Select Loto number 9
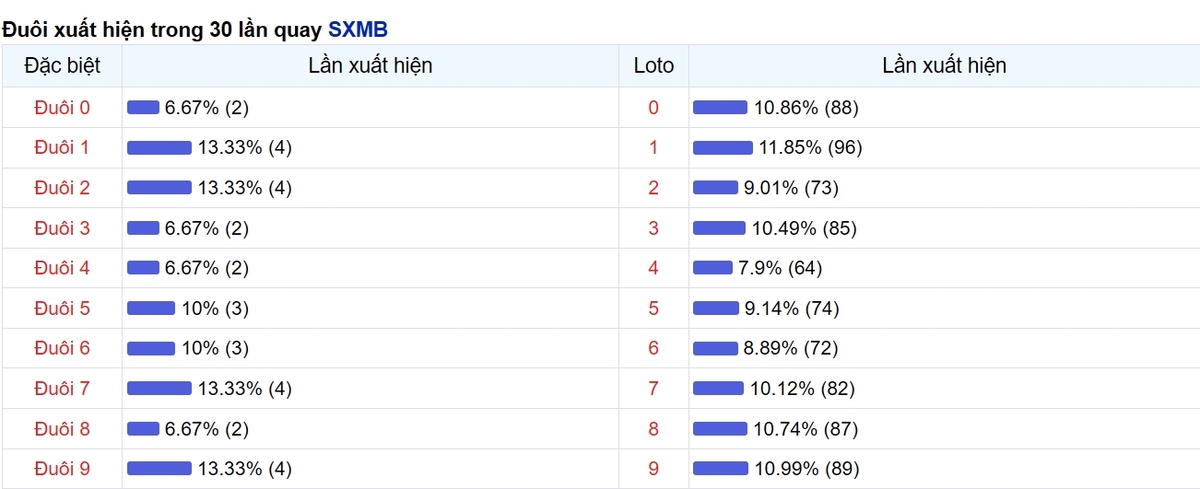This screenshot has width=1200, height=489. pos(654,468)
